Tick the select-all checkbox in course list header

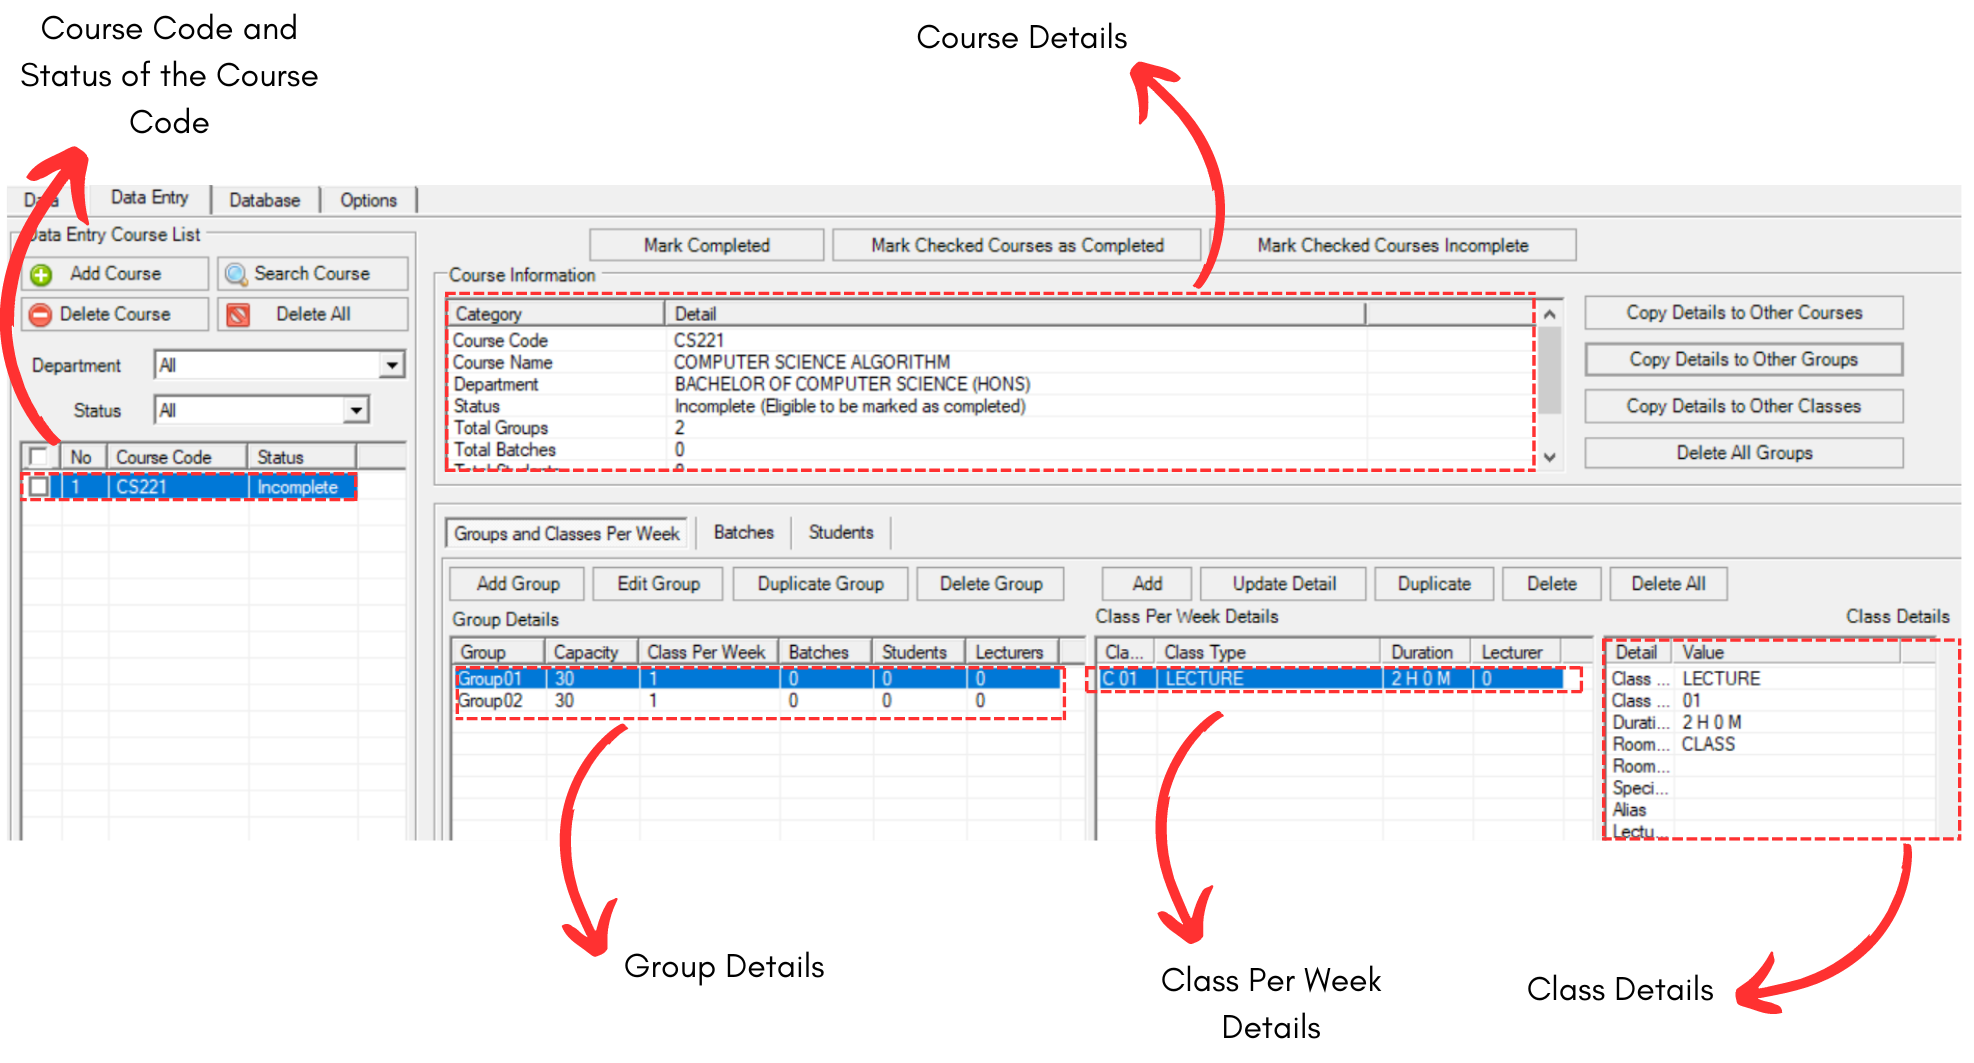click(39, 457)
